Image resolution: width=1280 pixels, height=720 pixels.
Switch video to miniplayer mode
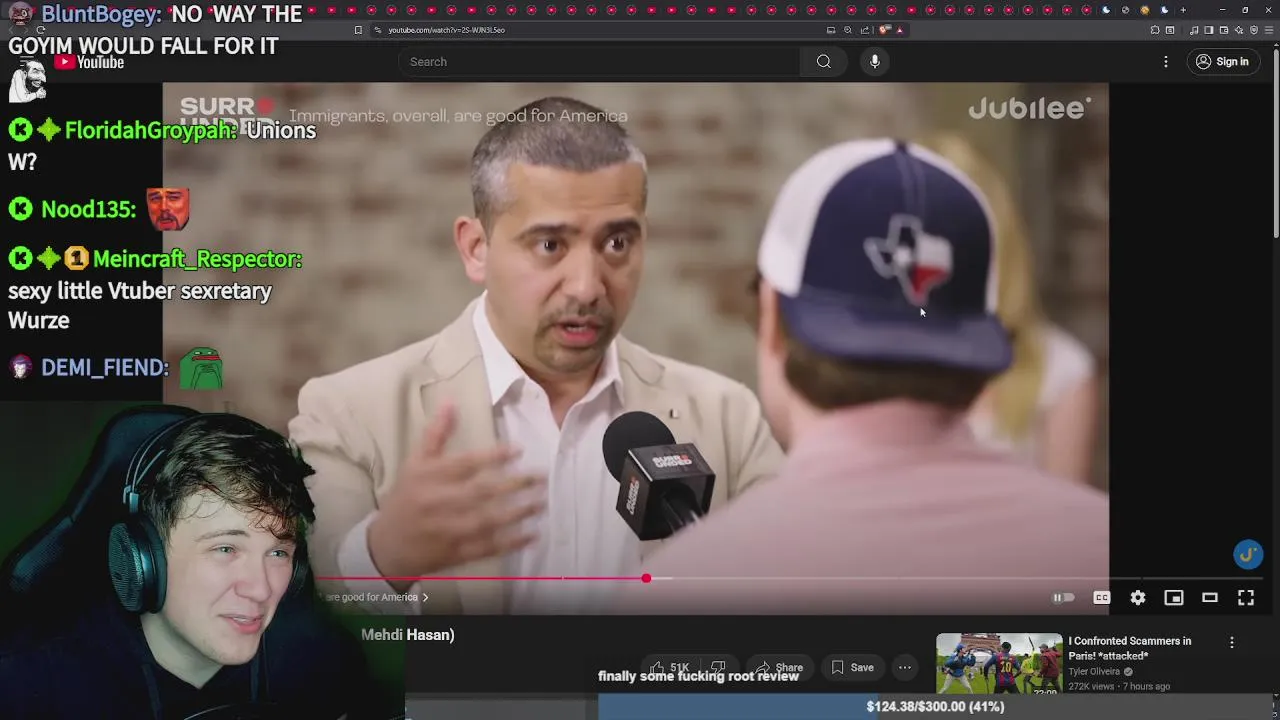pos(1174,598)
